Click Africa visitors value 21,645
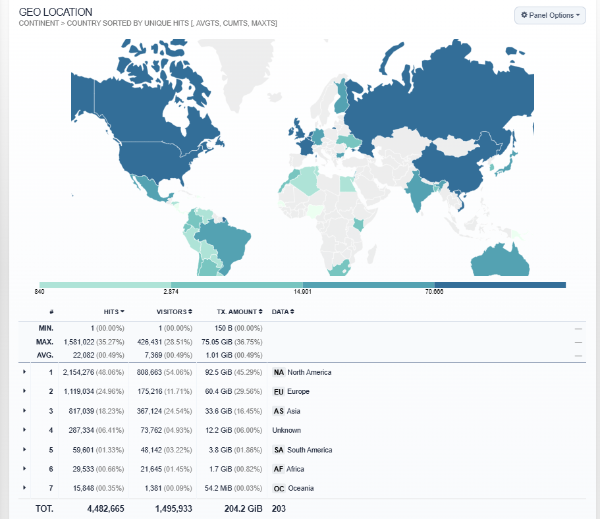Screen dimensions: 600x519 tap(151, 469)
